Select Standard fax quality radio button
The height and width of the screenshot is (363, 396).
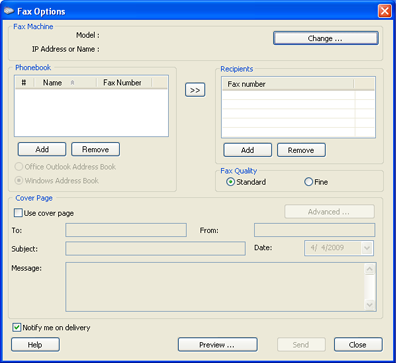(x=230, y=182)
